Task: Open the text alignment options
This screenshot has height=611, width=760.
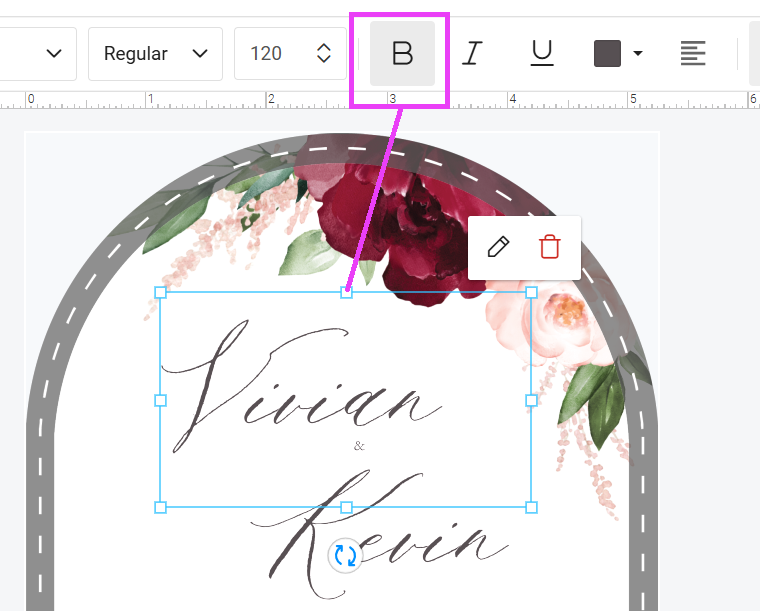Action: click(x=693, y=53)
